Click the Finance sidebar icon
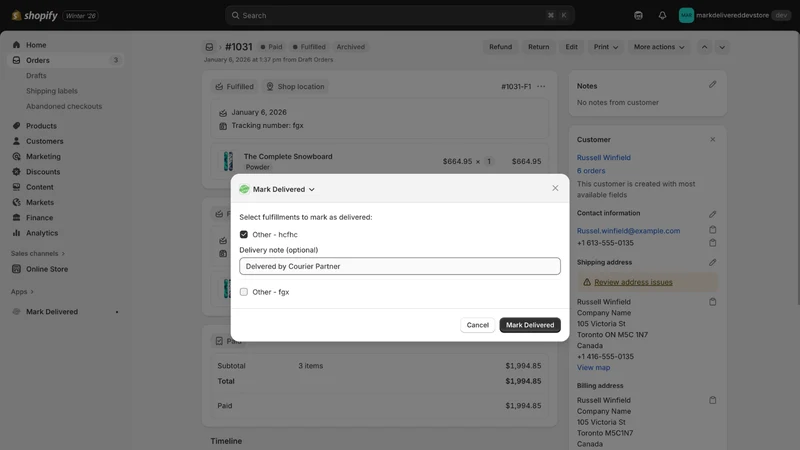800x450 pixels. (x=16, y=217)
